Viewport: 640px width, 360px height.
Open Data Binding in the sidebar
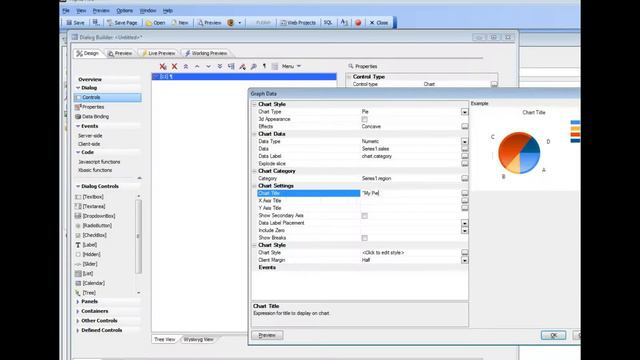(92, 117)
